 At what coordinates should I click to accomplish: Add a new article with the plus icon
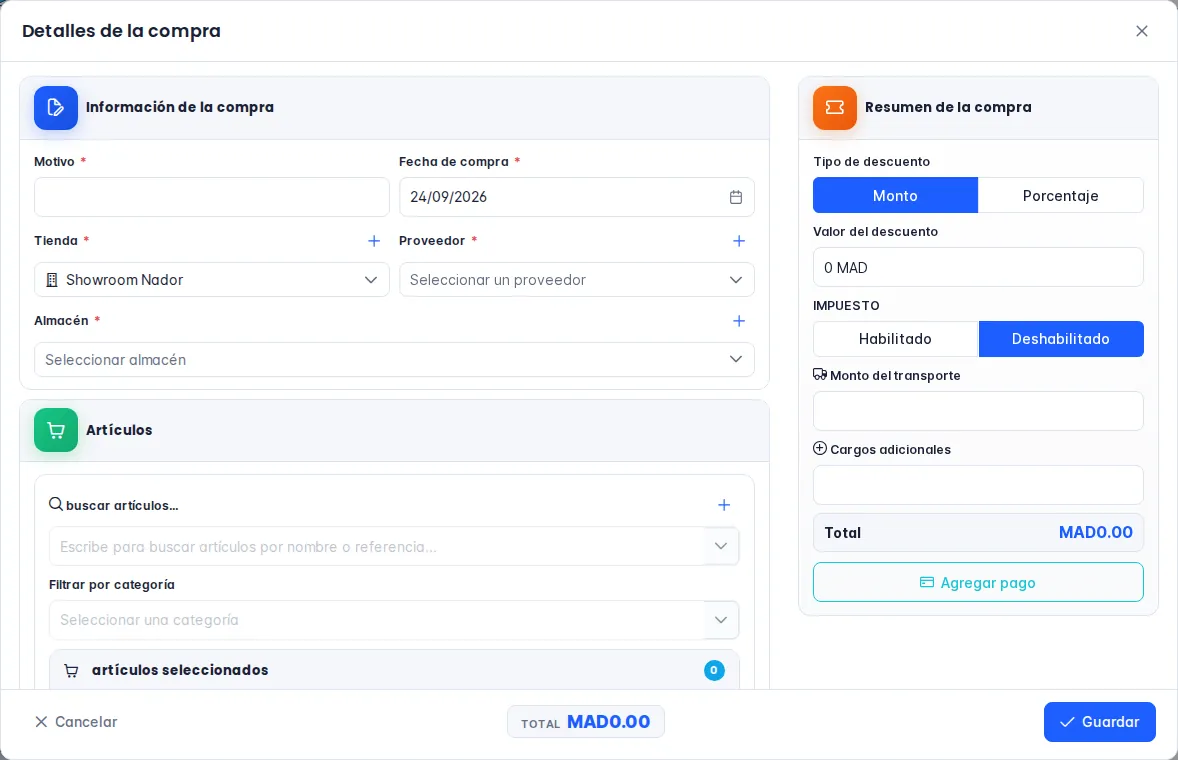point(723,505)
